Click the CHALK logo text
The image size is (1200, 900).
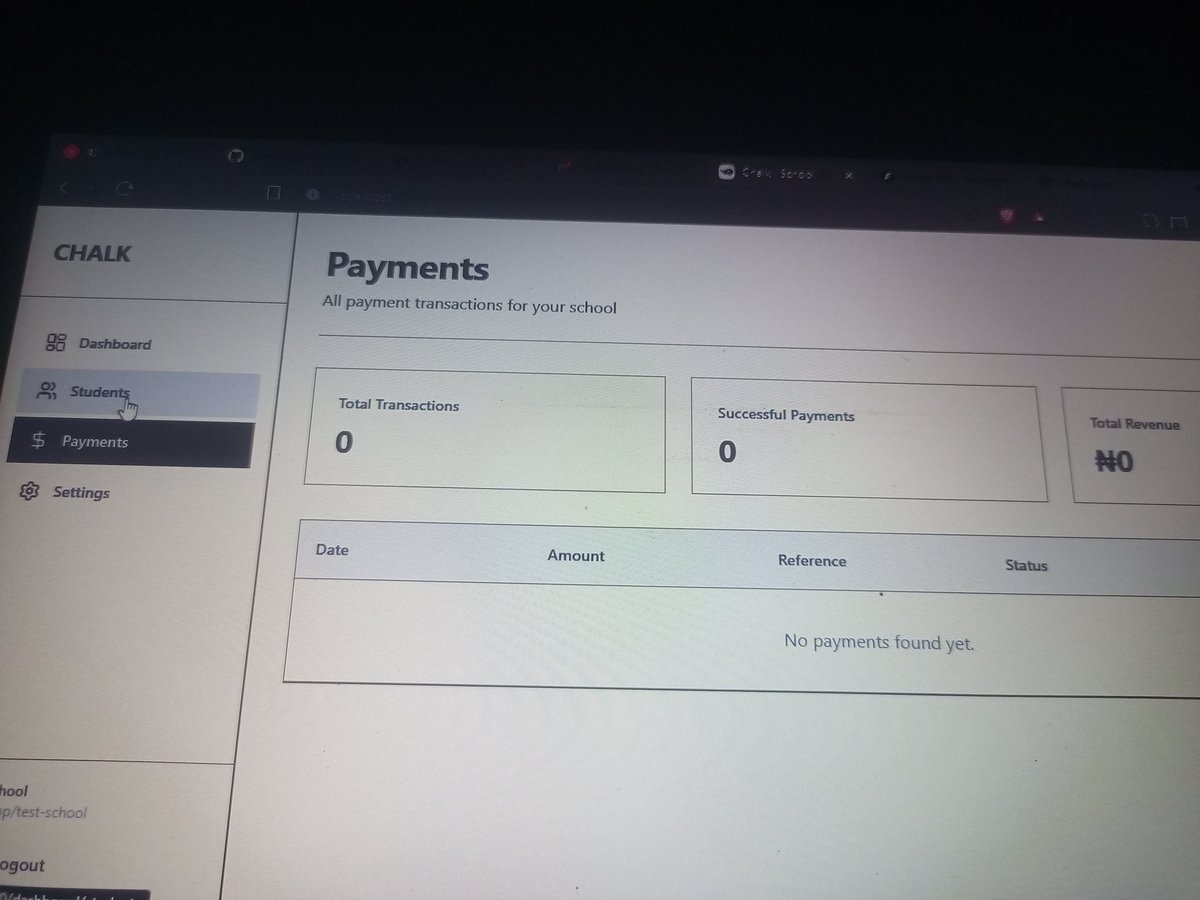92,253
